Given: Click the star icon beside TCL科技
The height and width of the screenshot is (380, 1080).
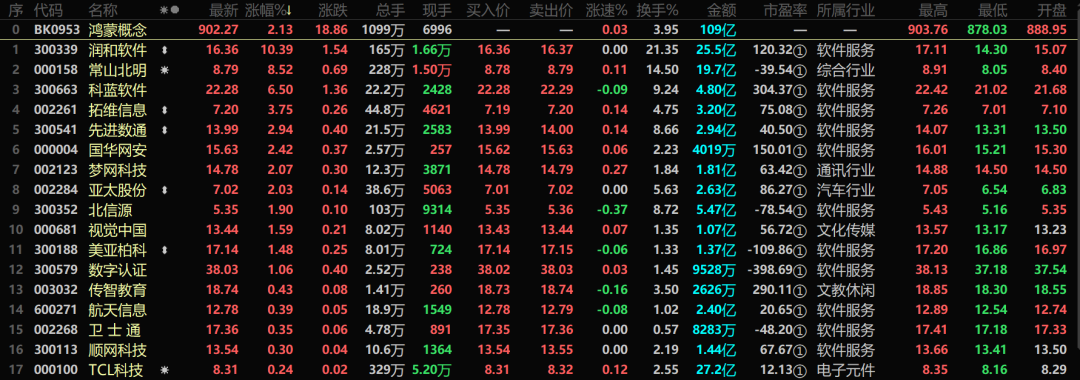Looking at the screenshot, I should (164, 370).
